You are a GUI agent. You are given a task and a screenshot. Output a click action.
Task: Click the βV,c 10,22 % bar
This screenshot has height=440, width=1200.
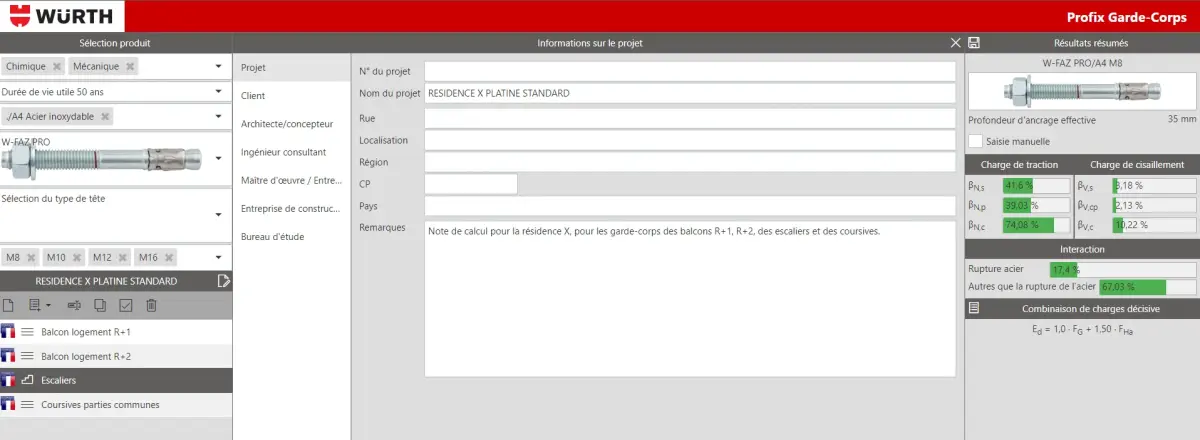click(x=1154, y=225)
